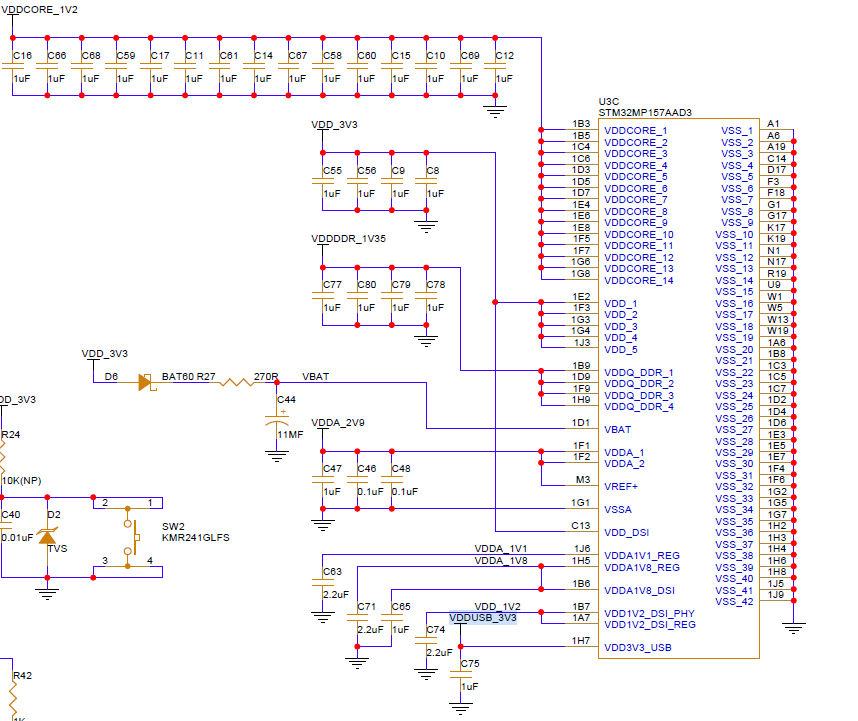Select pin number C13 on U3C

[581, 525]
